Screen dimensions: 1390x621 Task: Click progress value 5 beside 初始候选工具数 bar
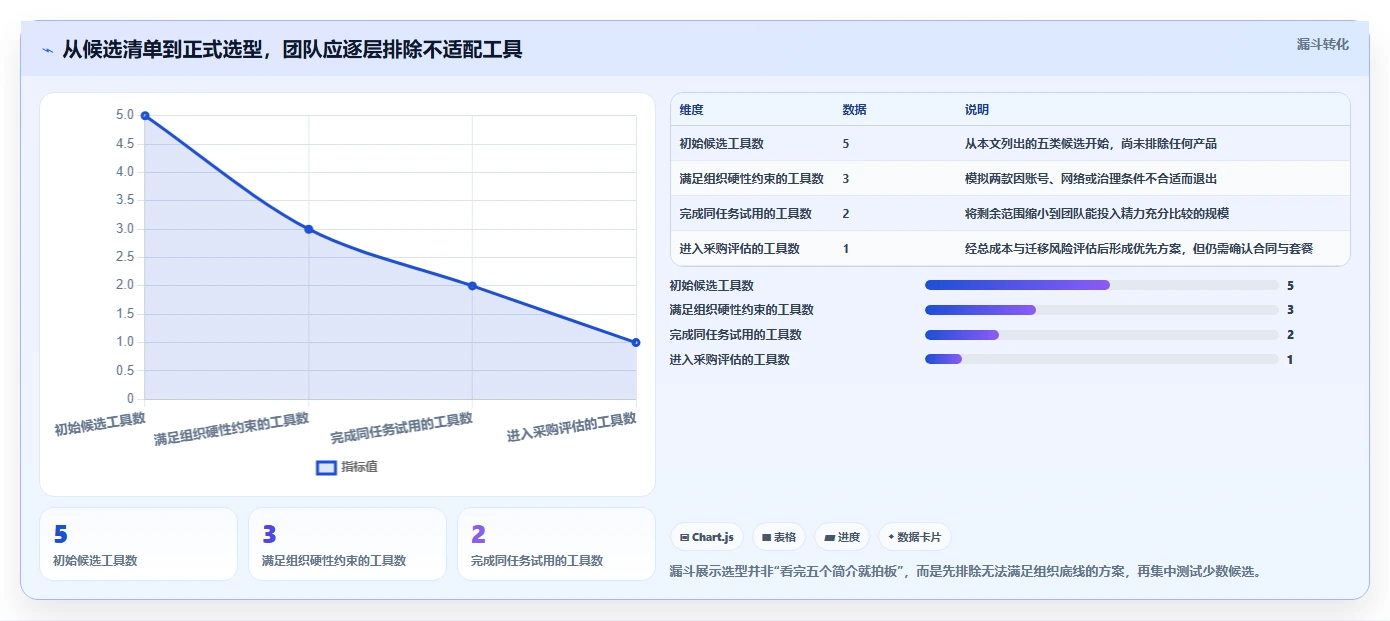[1290, 286]
